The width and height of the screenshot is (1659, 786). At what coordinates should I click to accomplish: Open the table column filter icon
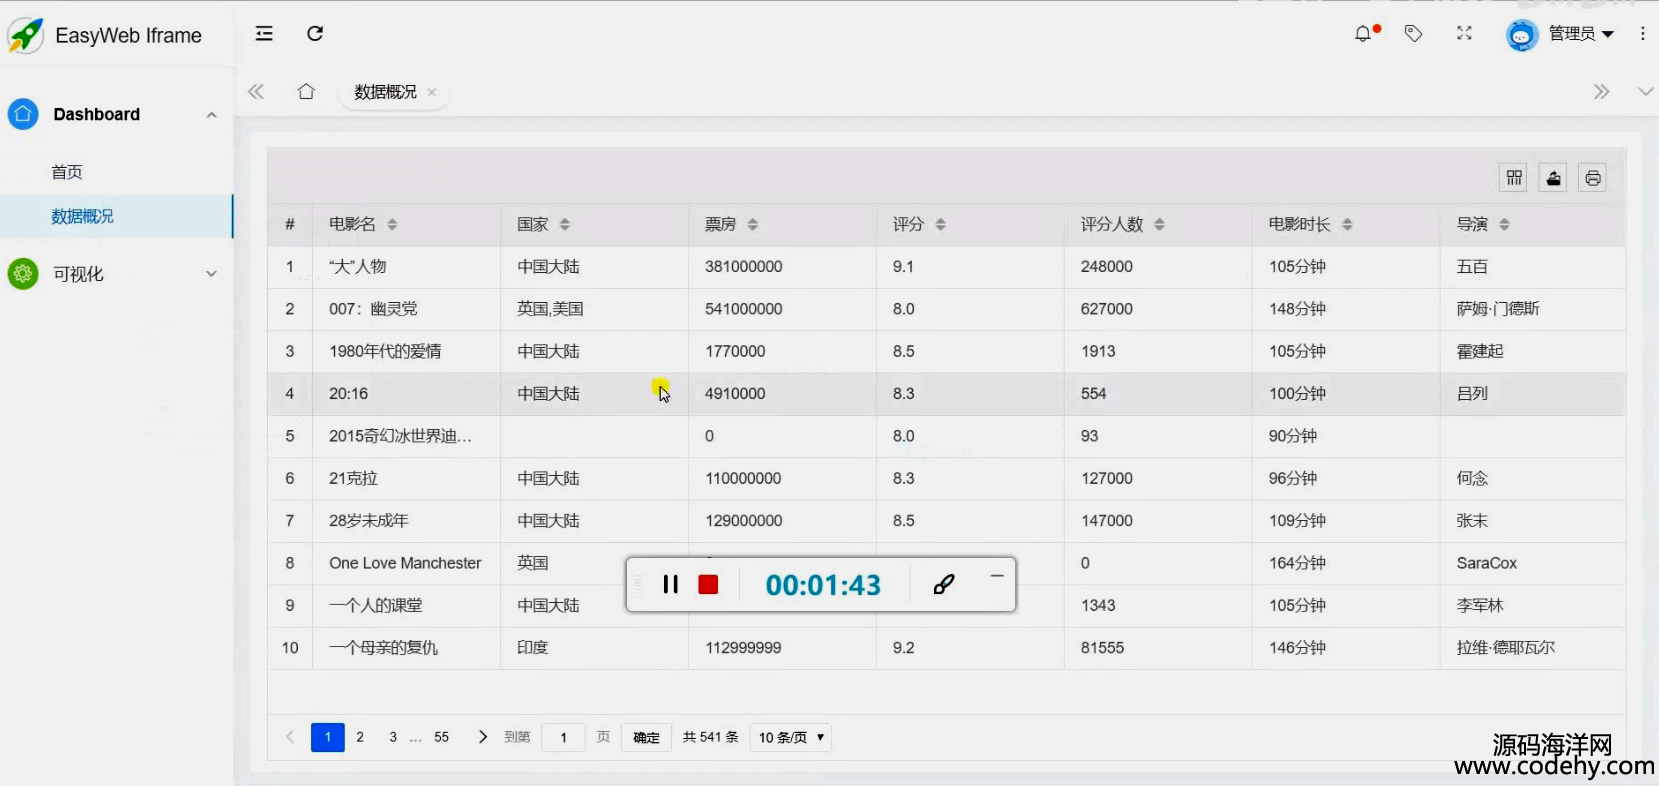1514,178
